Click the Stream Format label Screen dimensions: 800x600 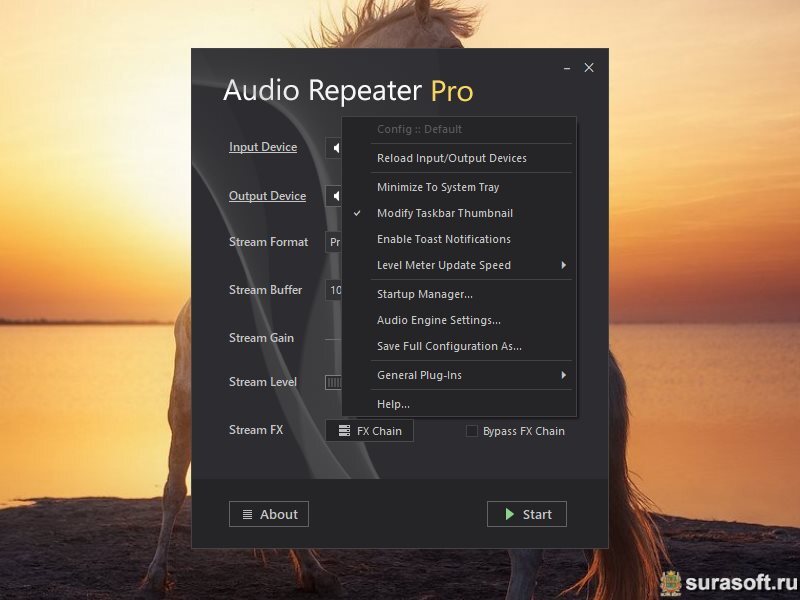click(268, 242)
